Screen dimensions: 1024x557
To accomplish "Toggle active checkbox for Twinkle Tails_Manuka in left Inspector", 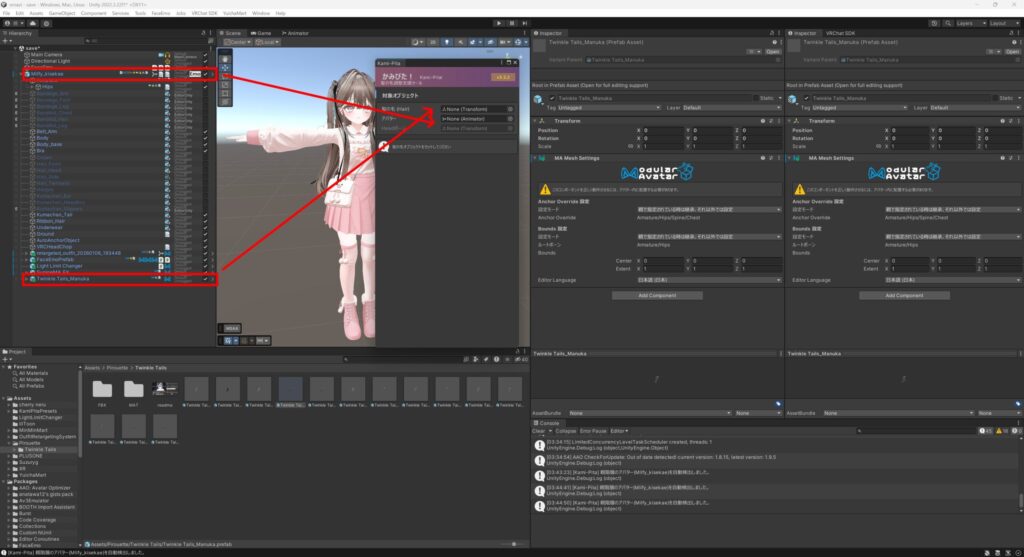I will coord(552,98).
